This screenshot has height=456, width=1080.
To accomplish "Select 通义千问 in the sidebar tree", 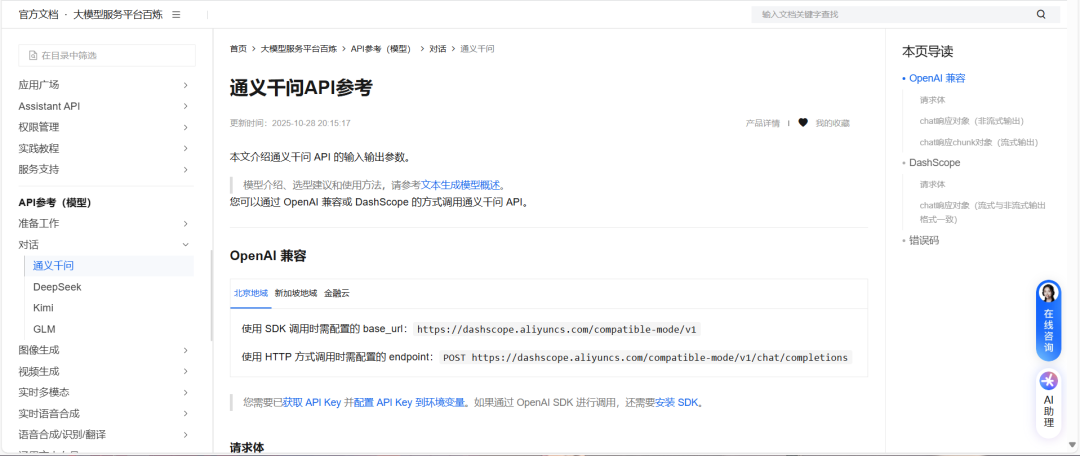I will pos(109,266).
